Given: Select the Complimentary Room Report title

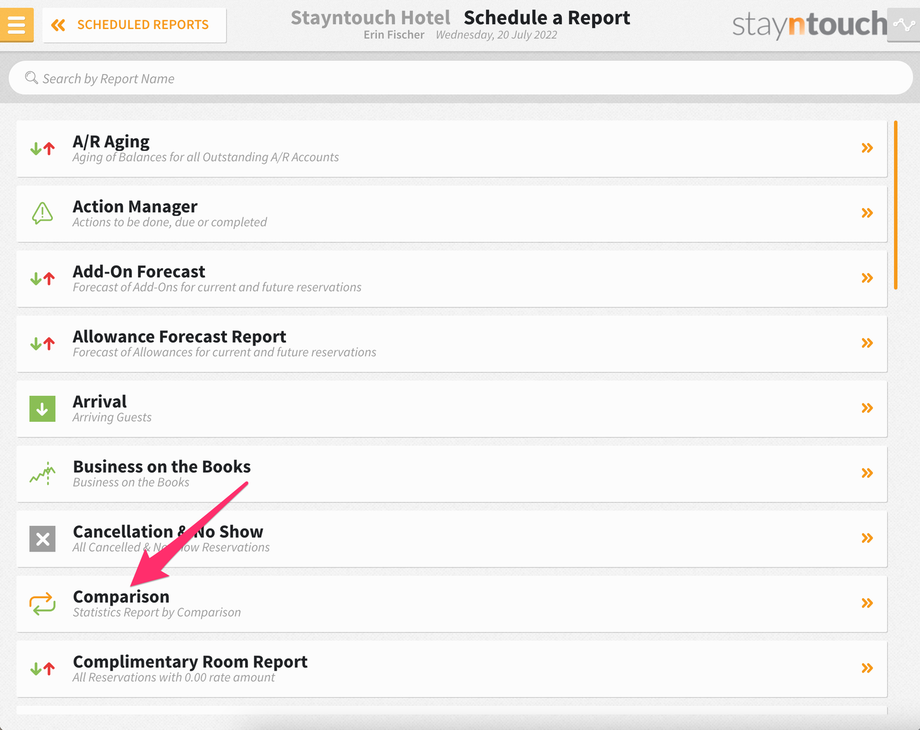Looking at the screenshot, I should tap(190, 662).
